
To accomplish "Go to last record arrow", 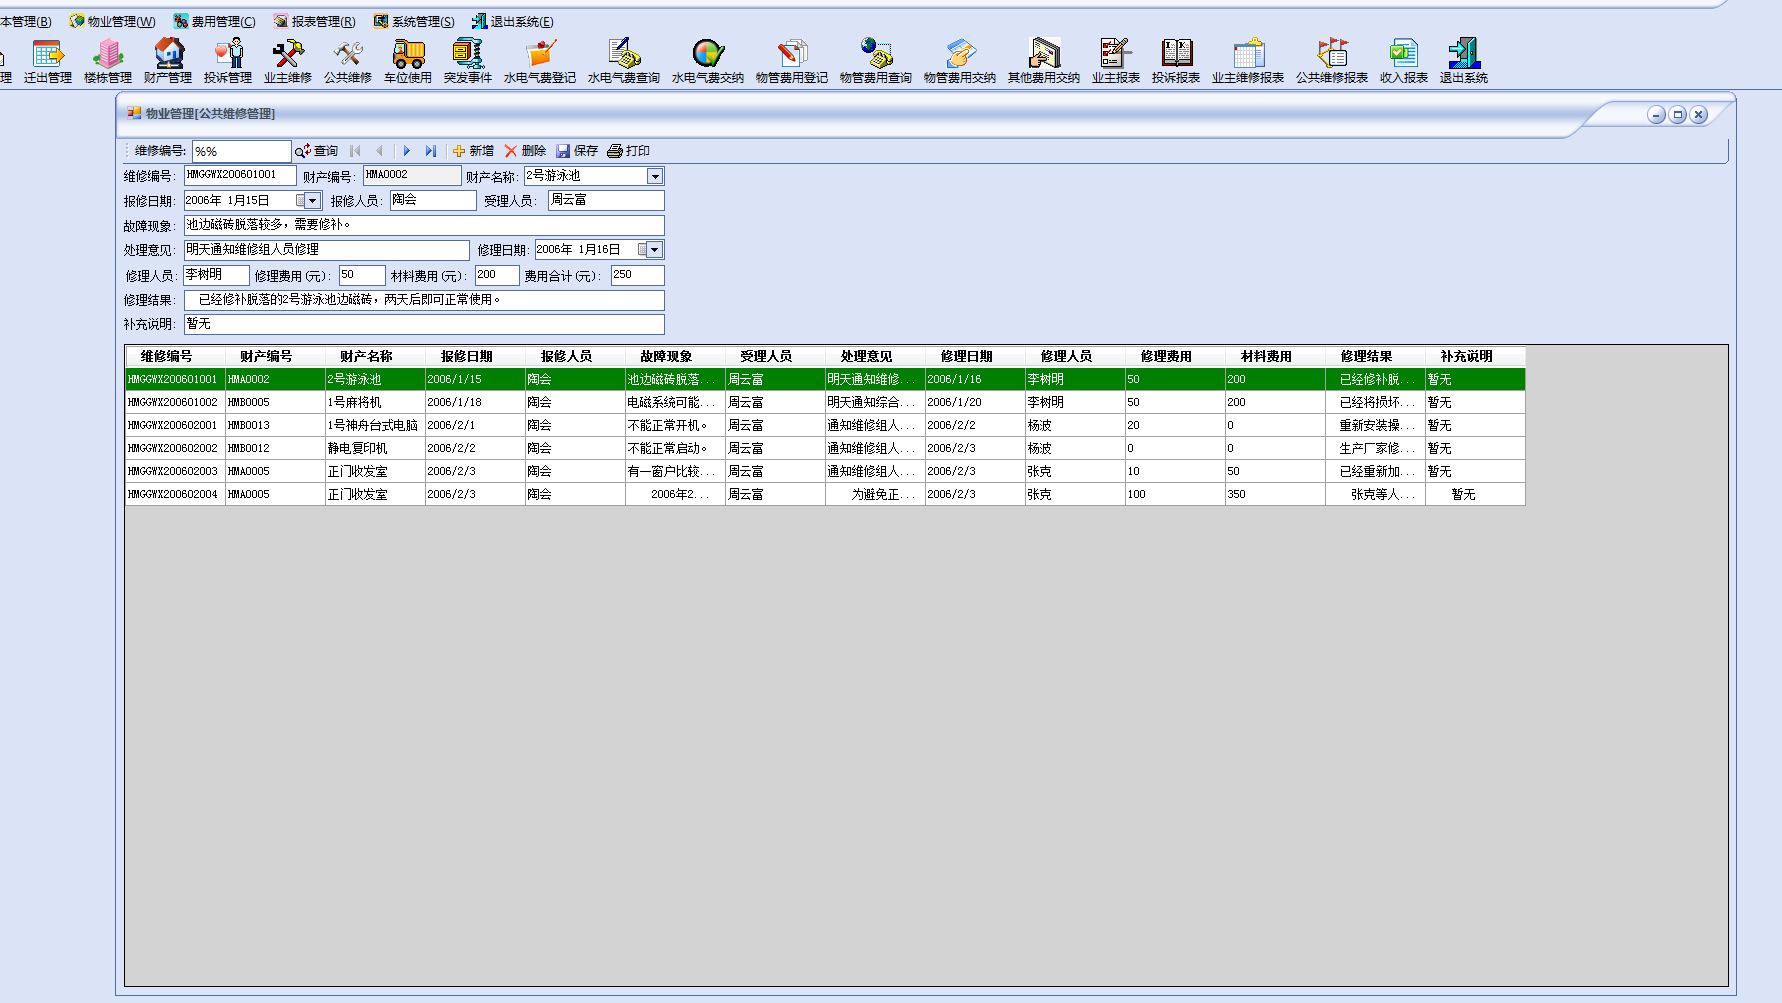I will point(431,151).
